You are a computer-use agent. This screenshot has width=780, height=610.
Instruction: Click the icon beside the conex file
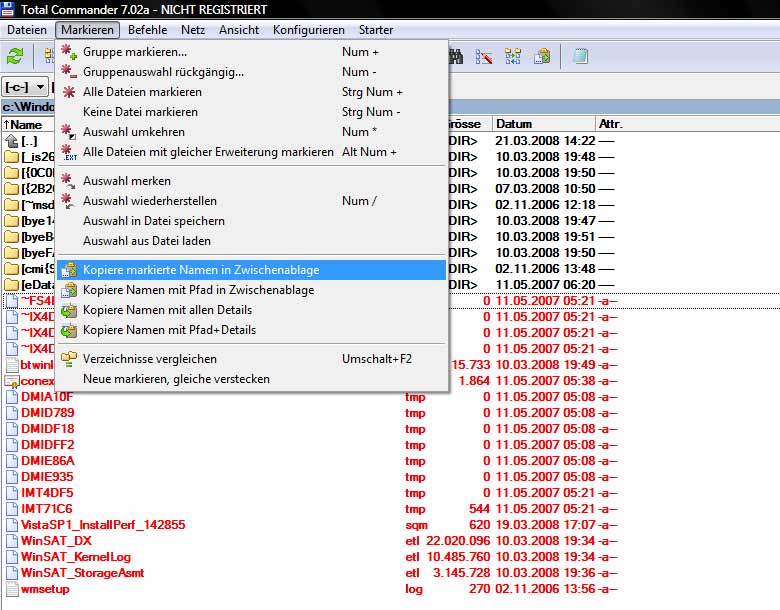[11, 381]
